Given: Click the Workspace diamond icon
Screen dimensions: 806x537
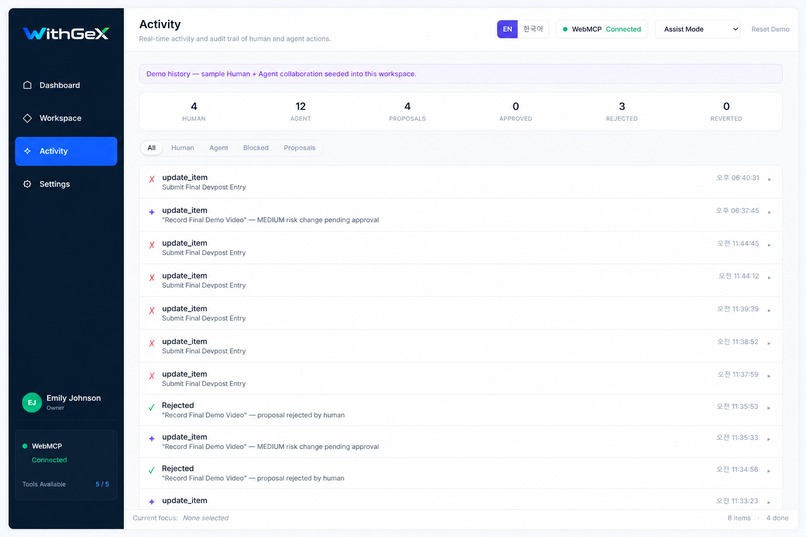Looking at the screenshot, I should (27, 118).
